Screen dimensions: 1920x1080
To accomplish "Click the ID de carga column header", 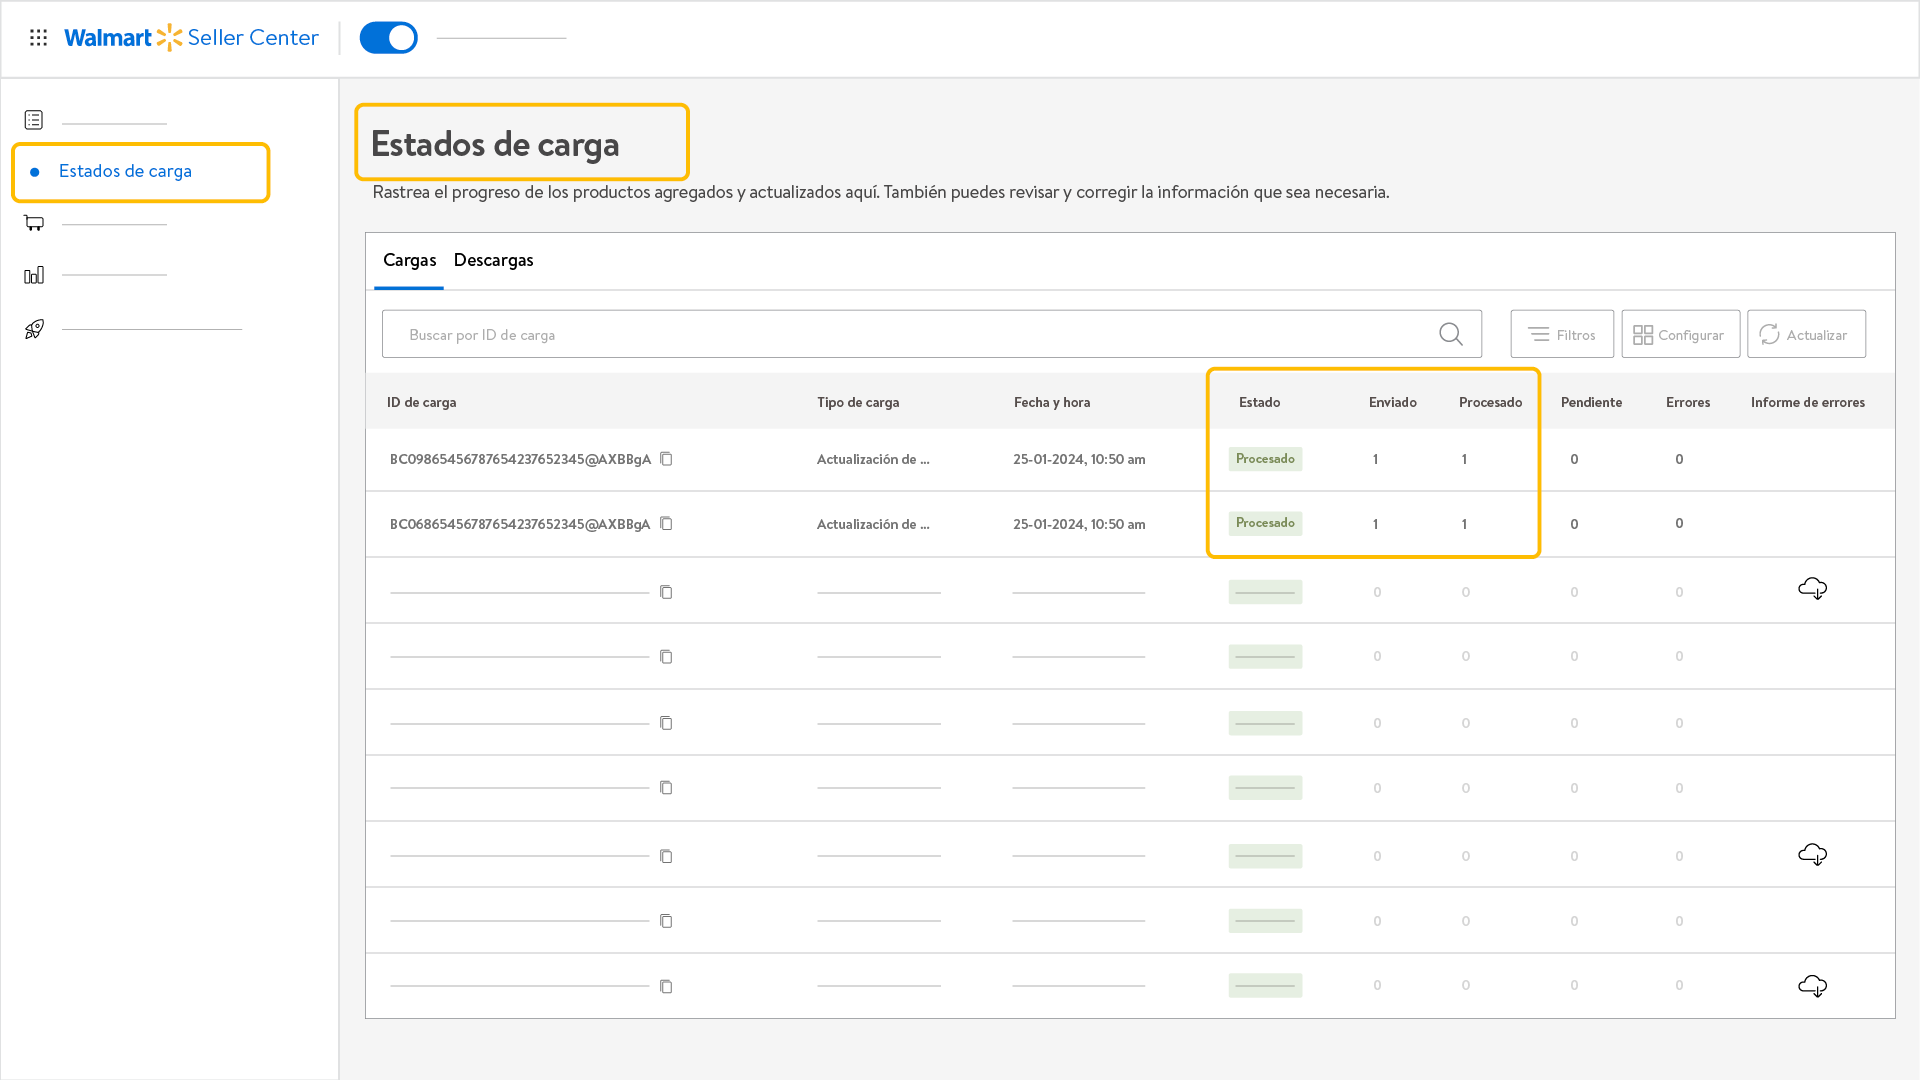I will point(421,402).
